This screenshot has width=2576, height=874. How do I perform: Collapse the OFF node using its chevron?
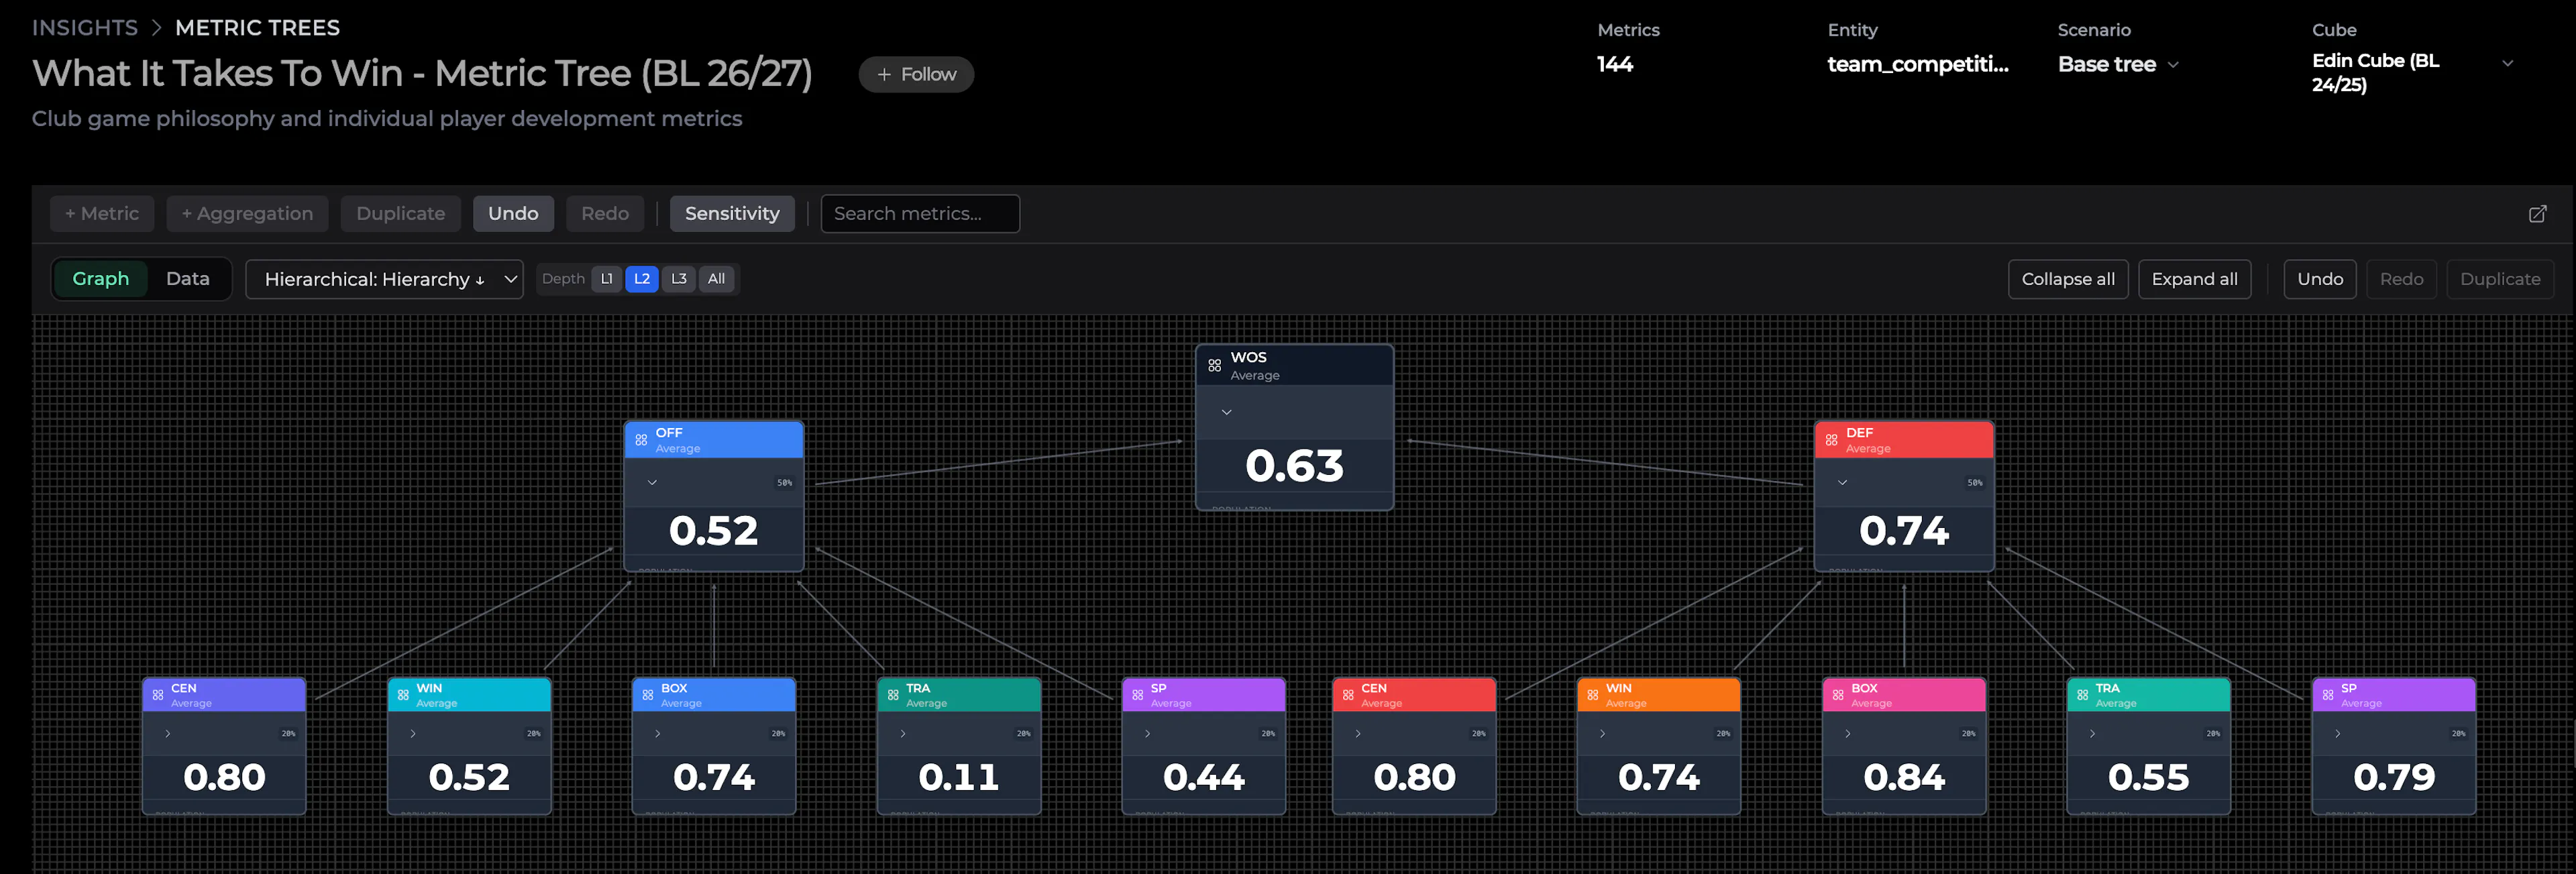(652, 483)
